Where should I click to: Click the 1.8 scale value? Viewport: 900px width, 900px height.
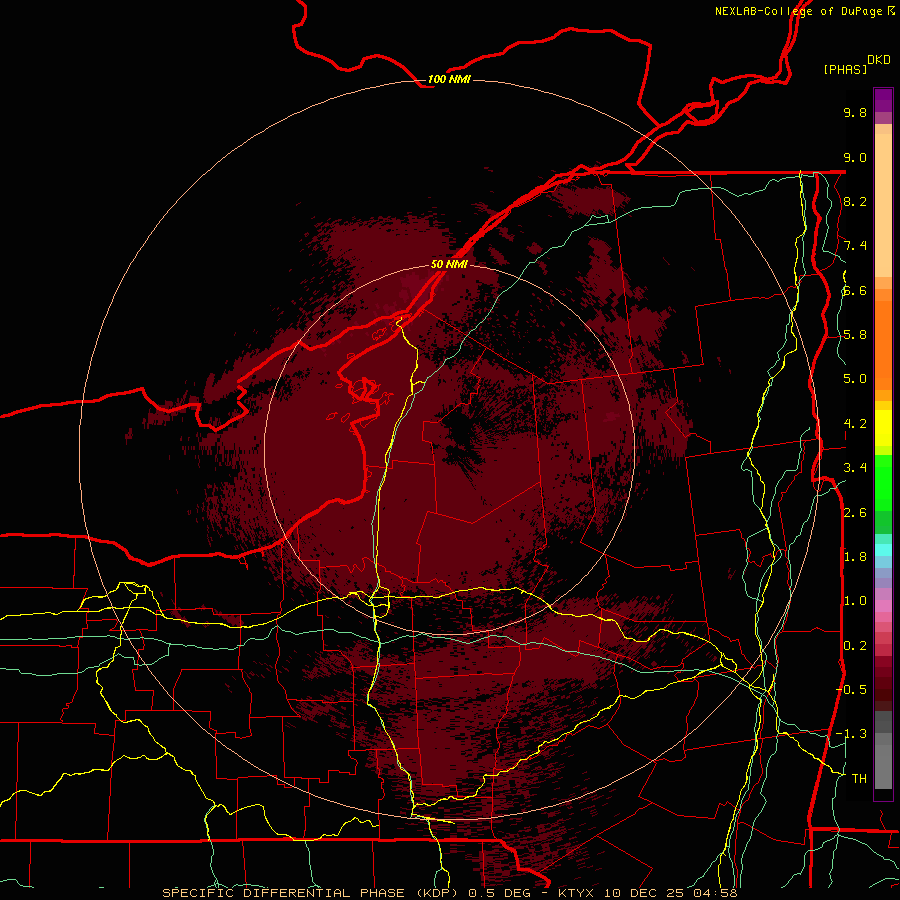tap(855, 557)
